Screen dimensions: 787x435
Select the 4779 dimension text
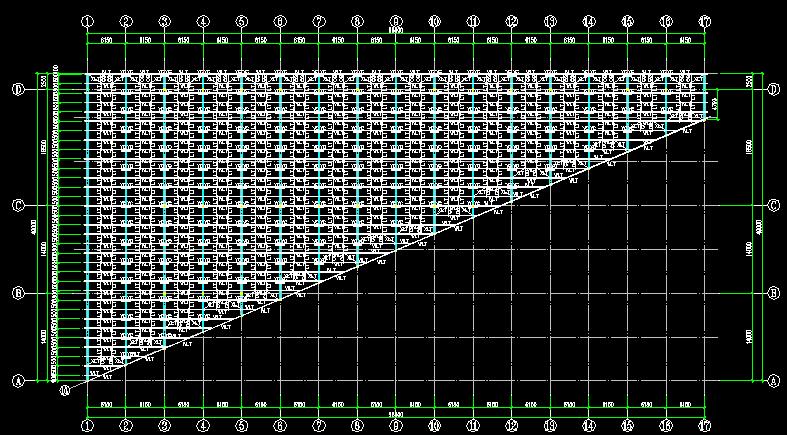[x=715, y=104]
